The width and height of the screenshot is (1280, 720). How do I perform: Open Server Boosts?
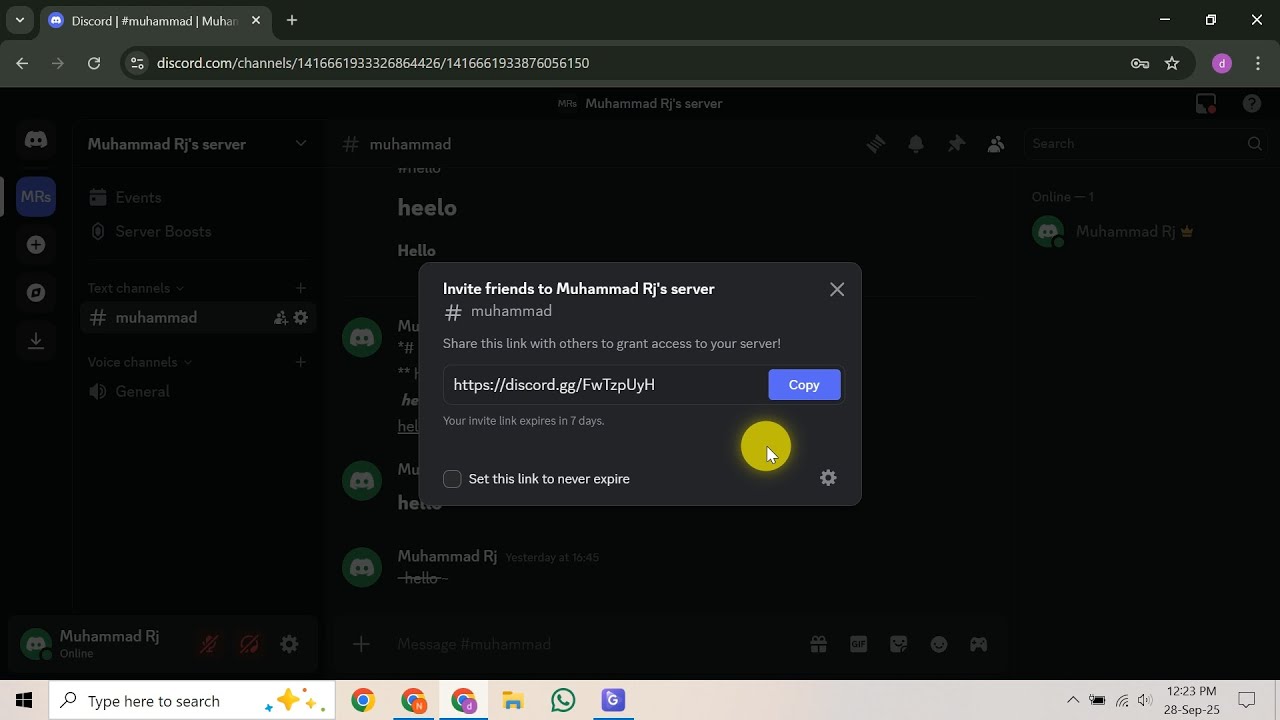pos(198,231)
